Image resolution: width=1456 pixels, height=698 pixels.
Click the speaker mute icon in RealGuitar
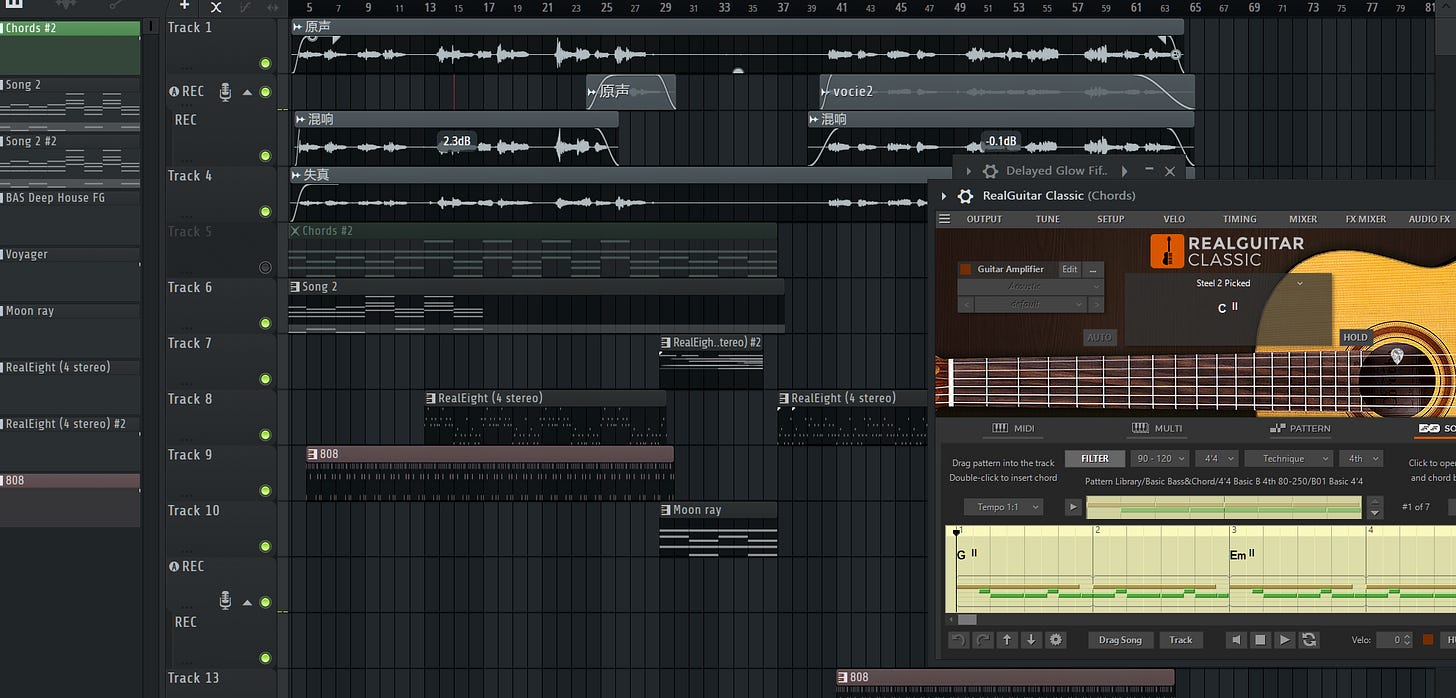pyautogui.click(x=1237, y=640)
